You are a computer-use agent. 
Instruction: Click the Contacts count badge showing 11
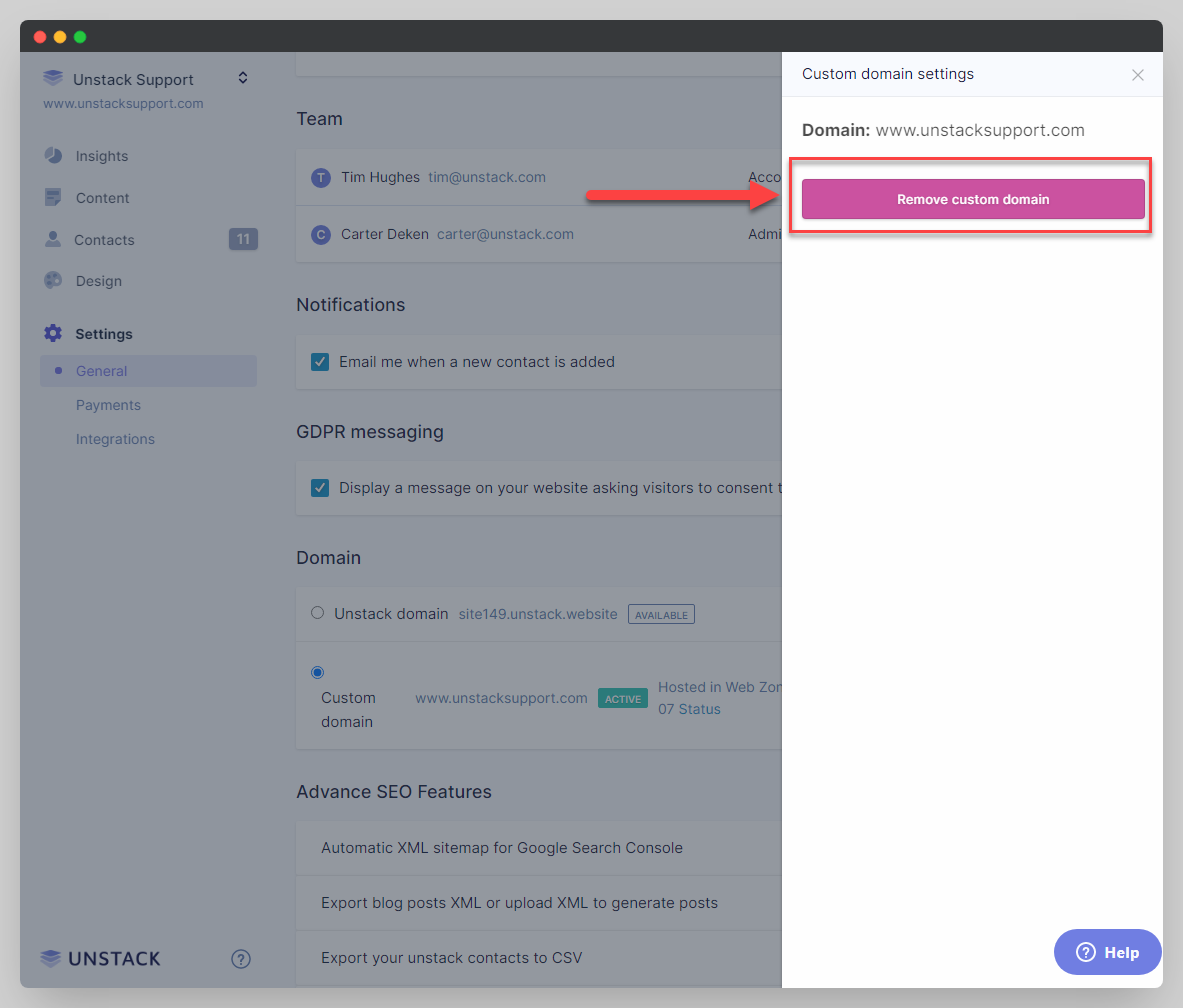243,239
